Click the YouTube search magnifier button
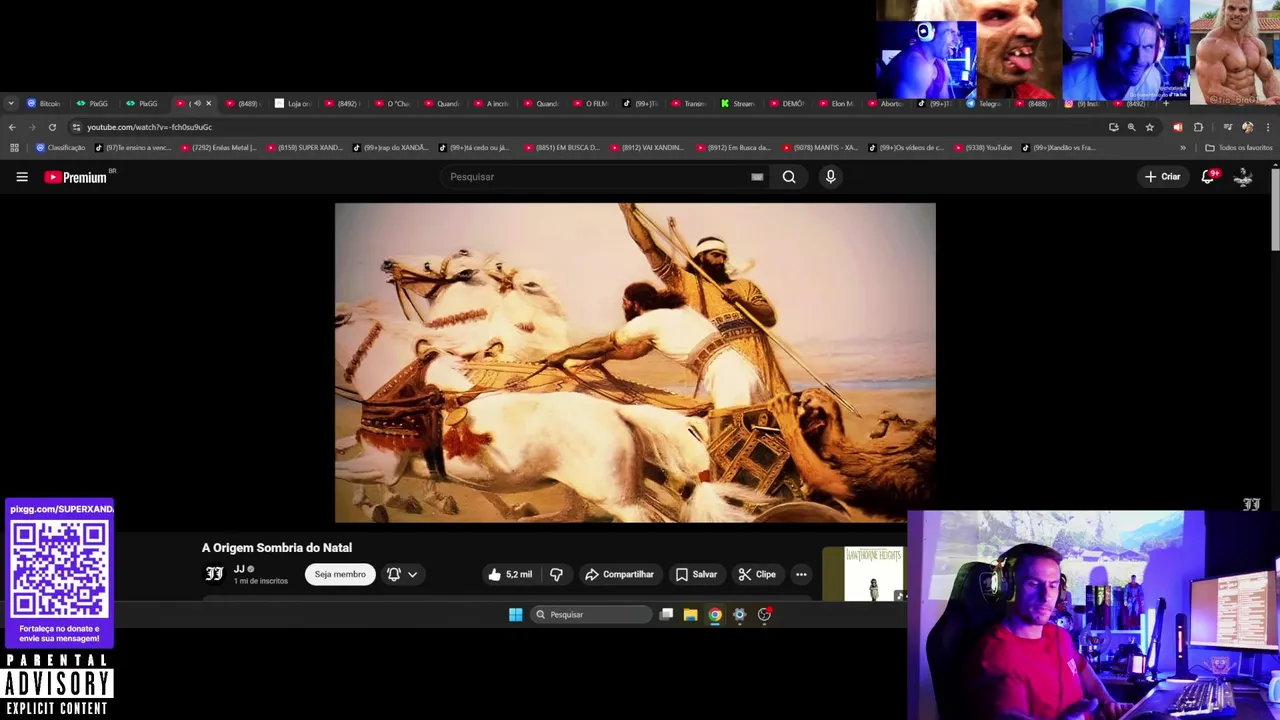Image resolution: width=1280 pixels, height=720 pixels. (x=789, y=177)
